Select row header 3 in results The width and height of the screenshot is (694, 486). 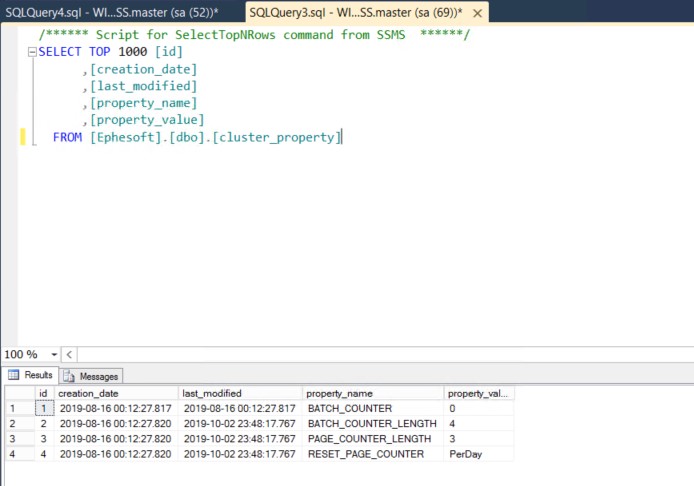coord(20,439)
